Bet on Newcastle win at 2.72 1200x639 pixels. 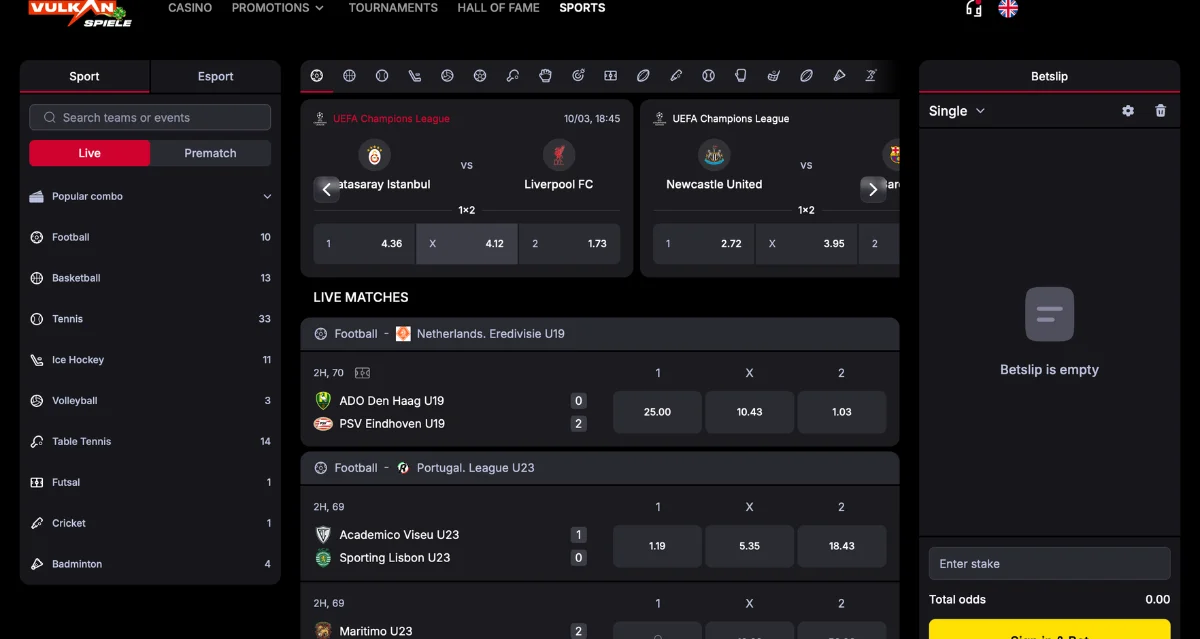(704, 244)
